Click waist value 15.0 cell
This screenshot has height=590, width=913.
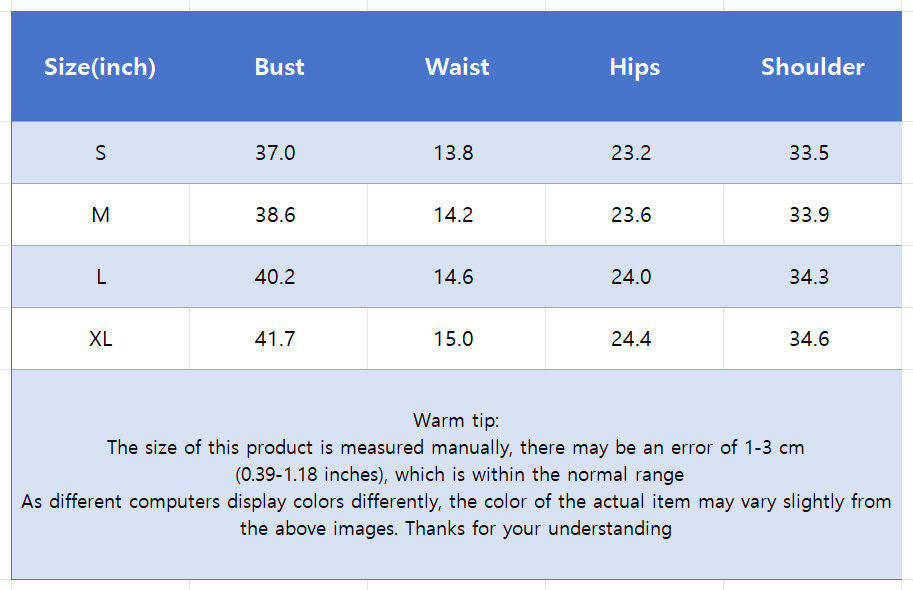(453, 339)
